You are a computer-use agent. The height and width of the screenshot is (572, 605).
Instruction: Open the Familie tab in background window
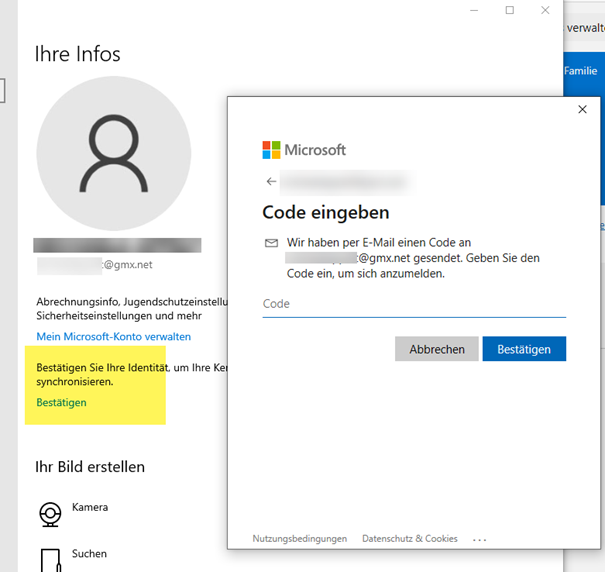(x=580, y=71)
